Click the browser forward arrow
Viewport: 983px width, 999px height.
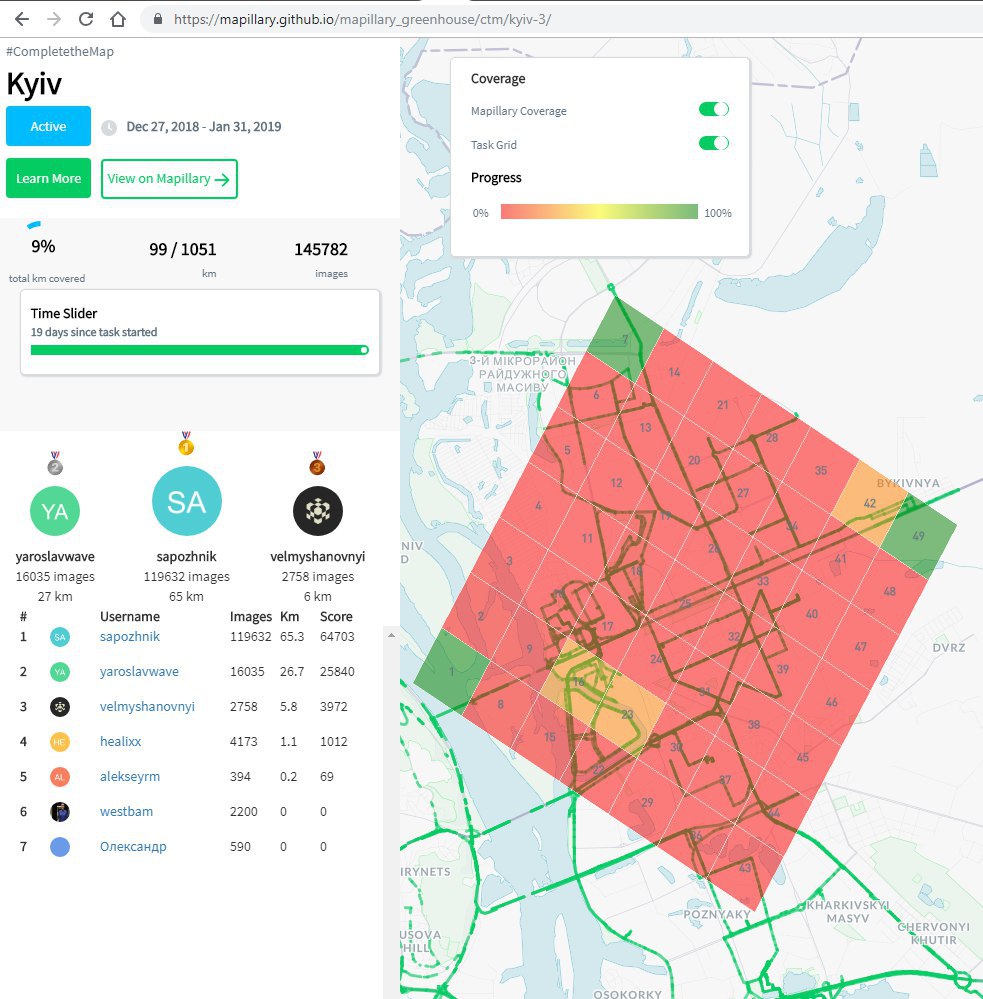[54, 19]
